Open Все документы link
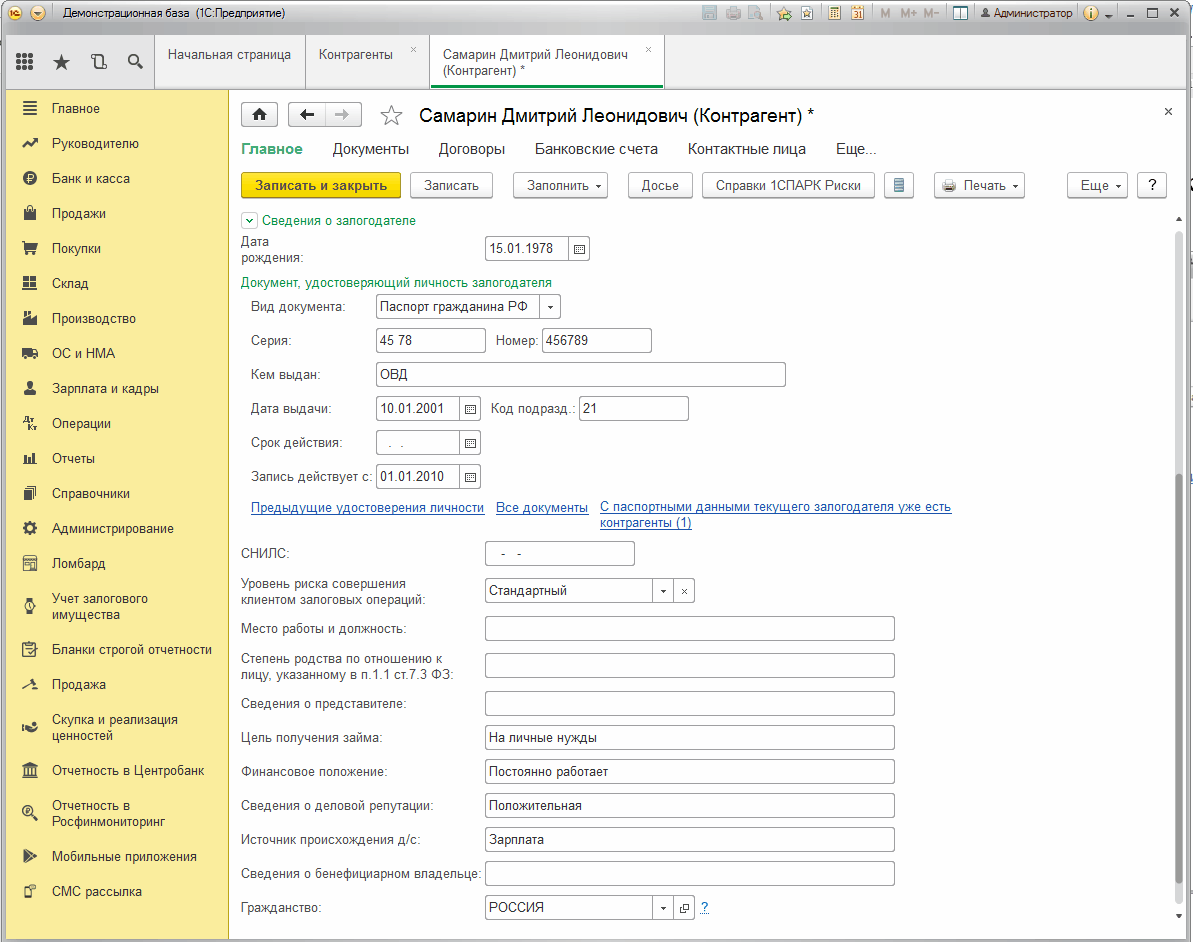This screenshot has height=942, width=1193. pyautogui.click(x=542, y=508)
